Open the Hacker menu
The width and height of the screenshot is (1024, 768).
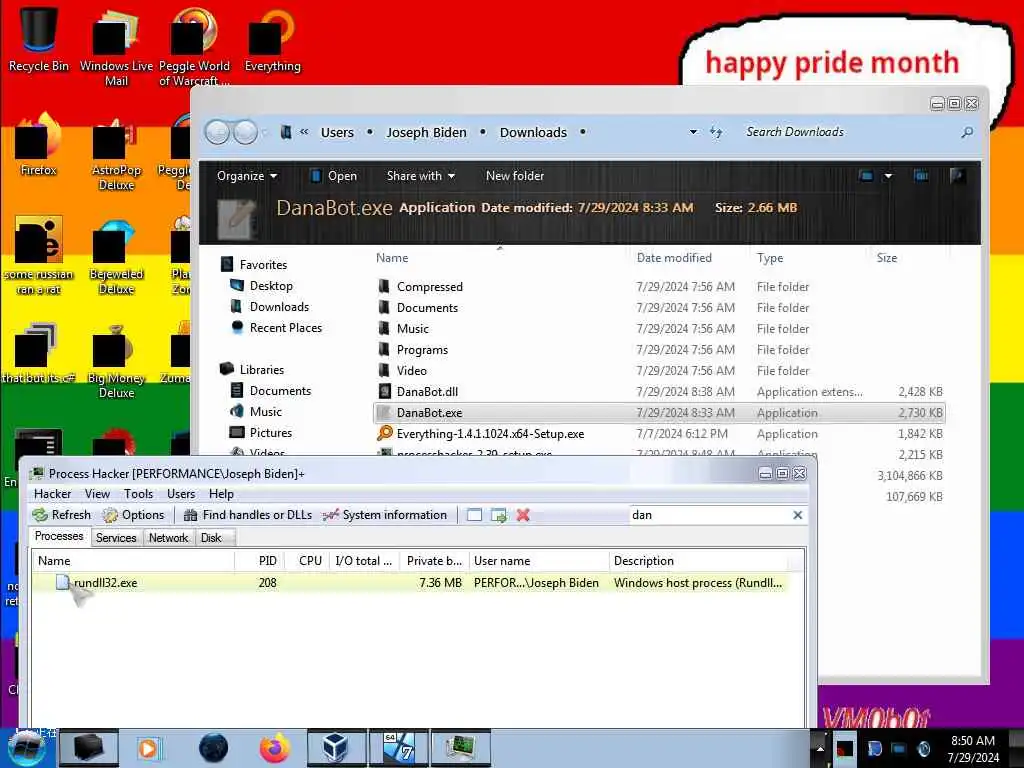[x=52, y=494]
